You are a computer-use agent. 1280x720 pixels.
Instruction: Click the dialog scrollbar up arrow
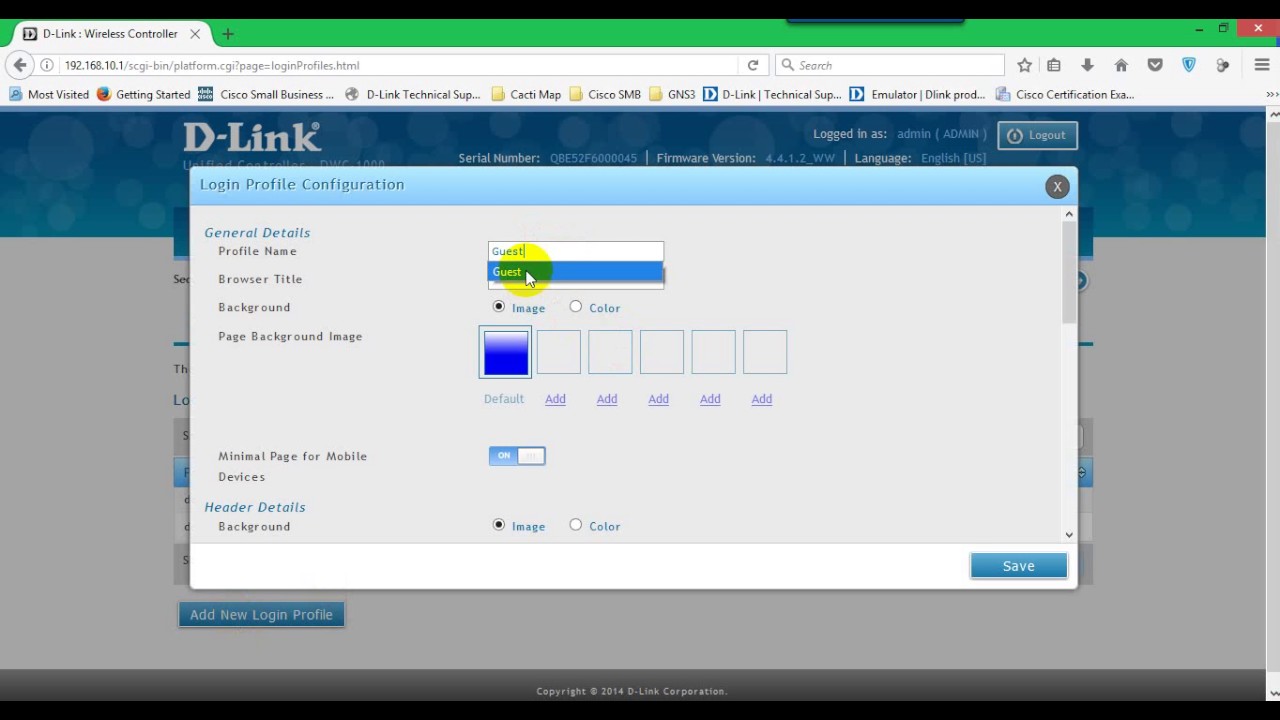point(1069,214)
